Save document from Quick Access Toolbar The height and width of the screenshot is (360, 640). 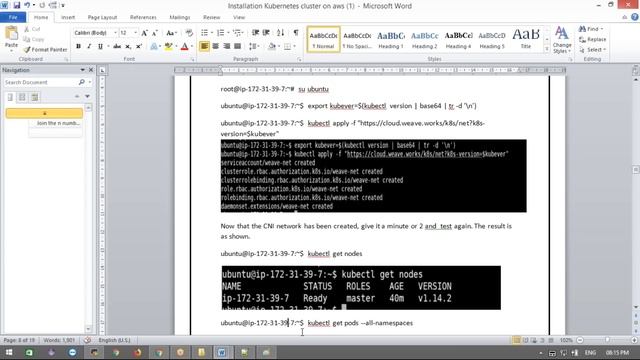(x=17, y=5)
